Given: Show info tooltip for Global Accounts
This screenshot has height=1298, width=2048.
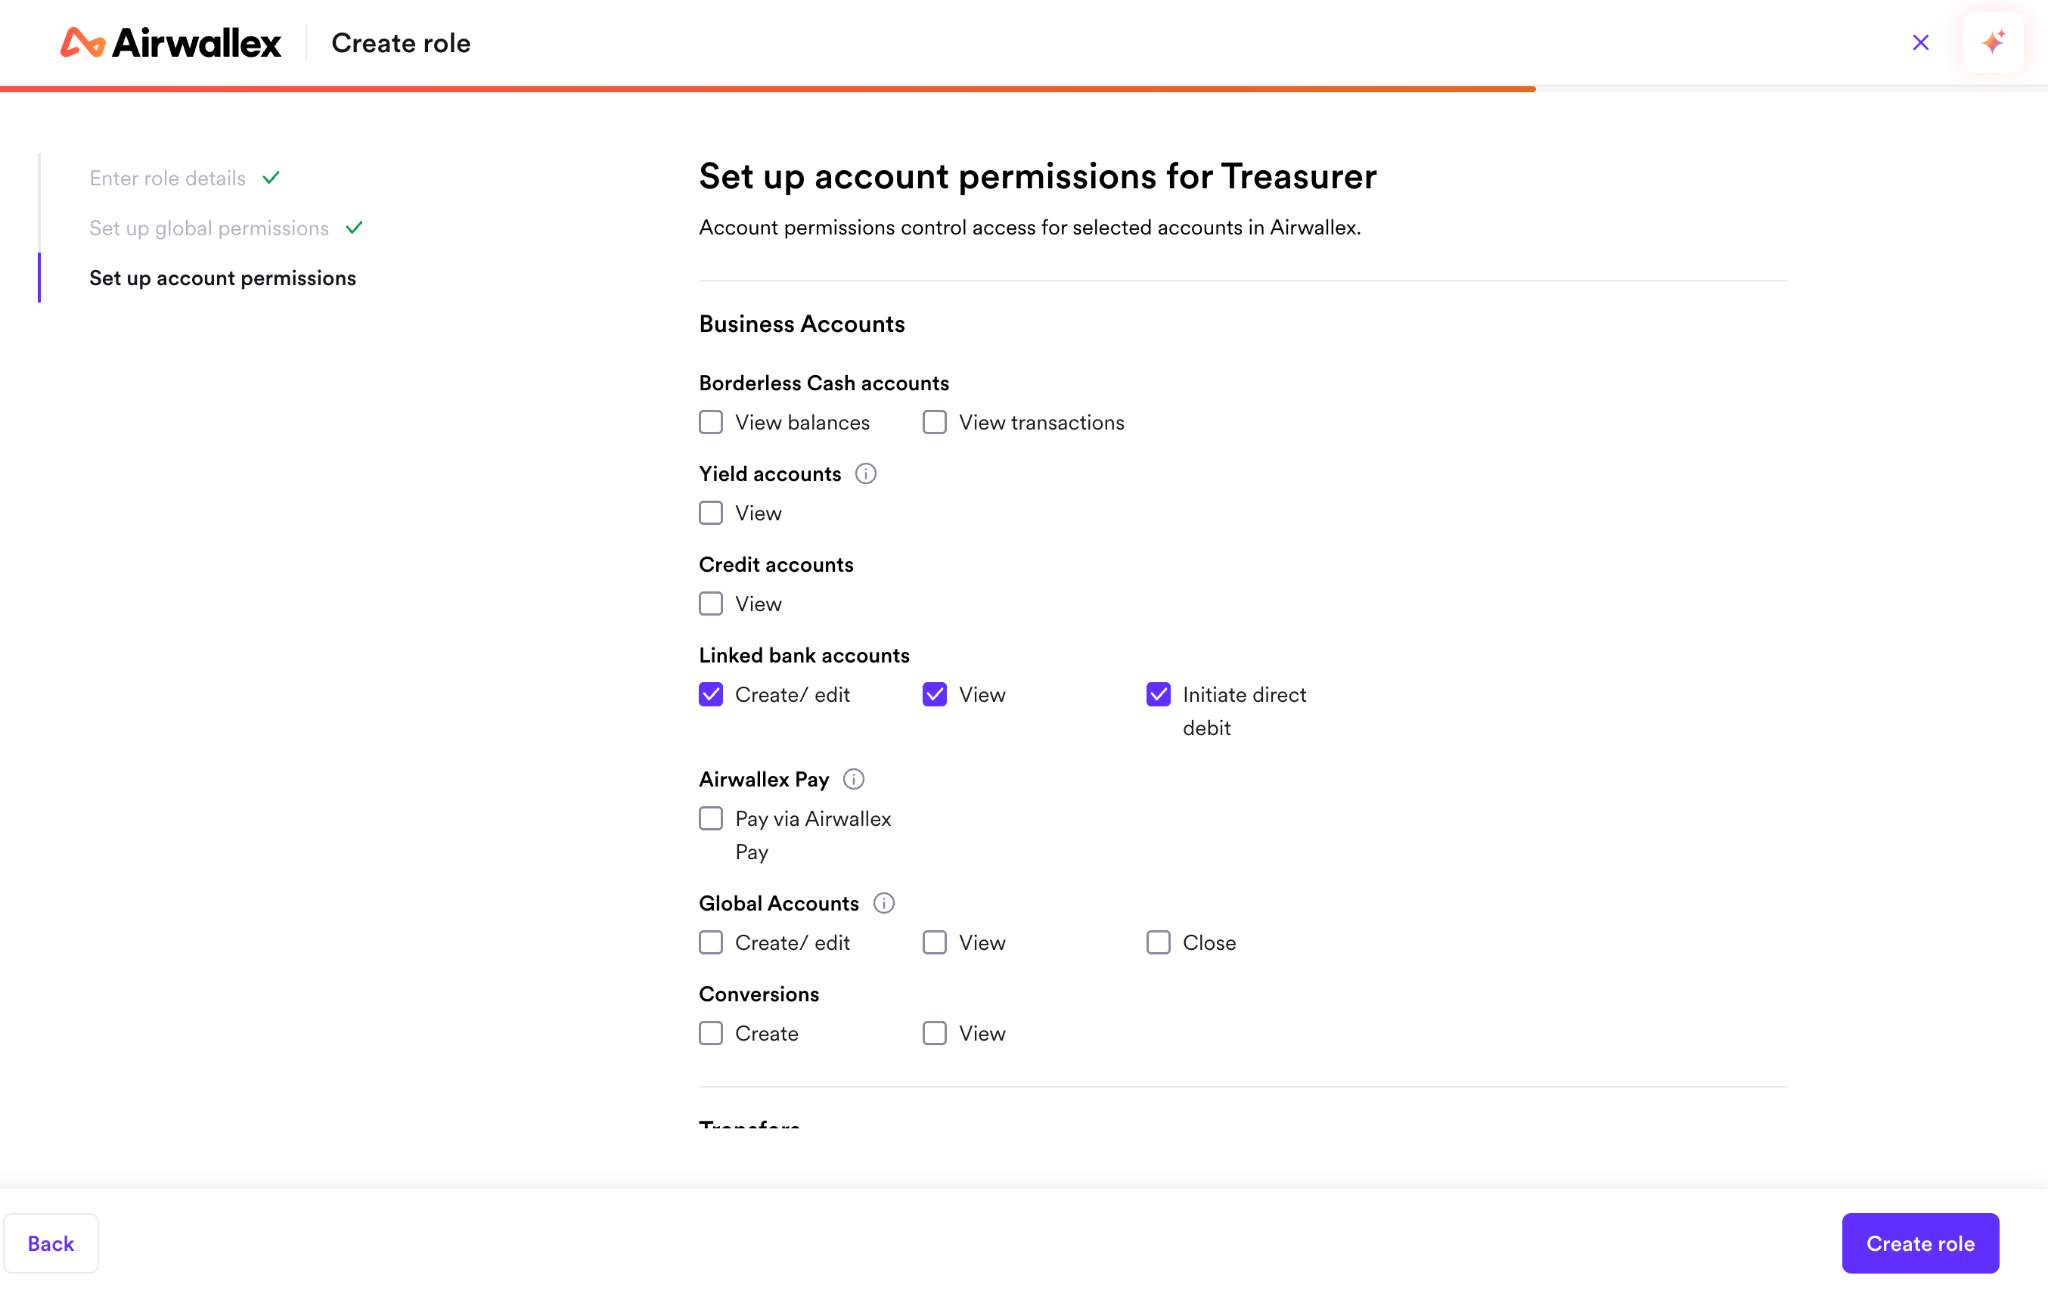Looking at the screenshot, I should pos(884,903).
